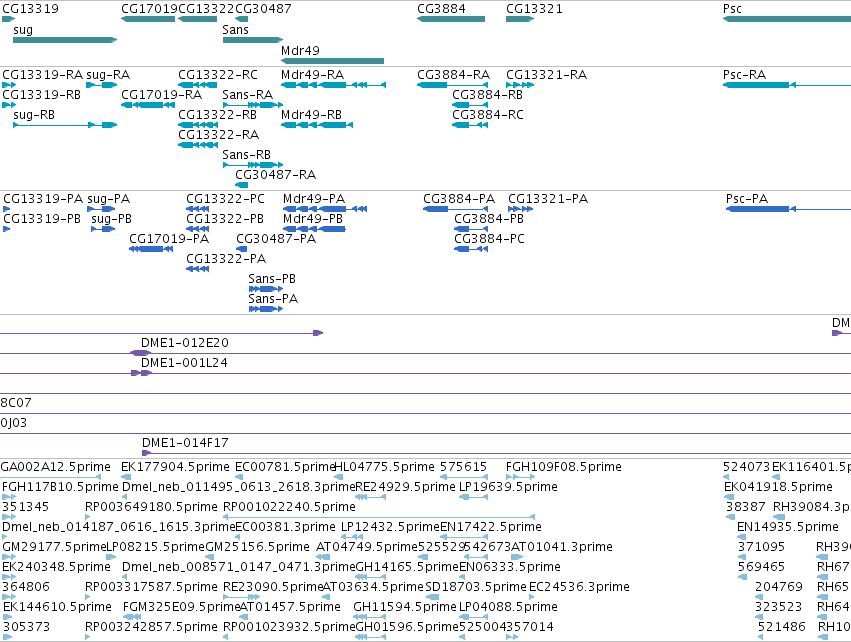The height and width of the screenshot is (642, 851).
Task: Click EST label SD18703.5prime
Action: click(x=476, y=587)
